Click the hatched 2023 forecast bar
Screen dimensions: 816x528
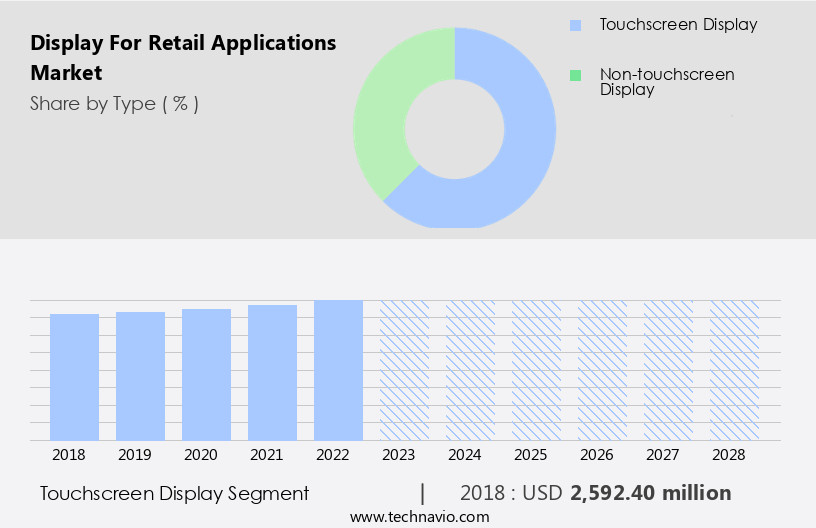[404, 370]
